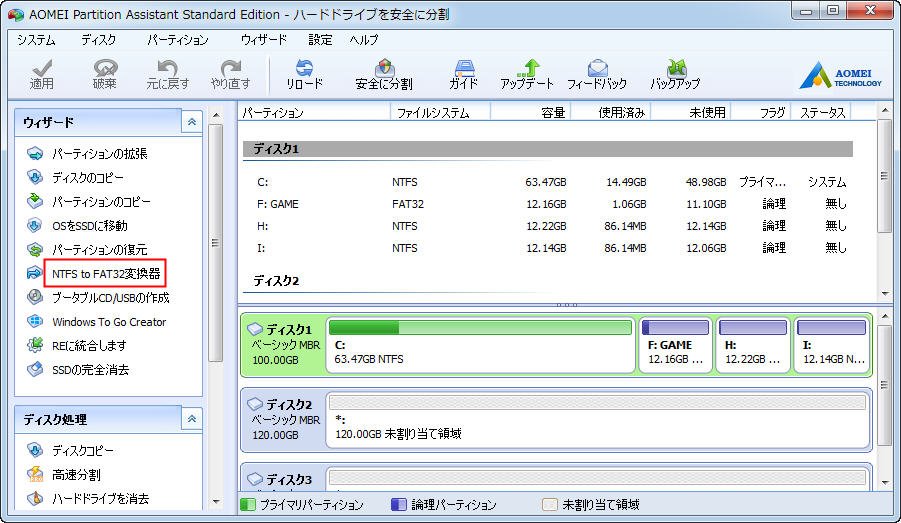
Task: Select the H: 12.22GB block in the disk map
Action: coord(753,345)
